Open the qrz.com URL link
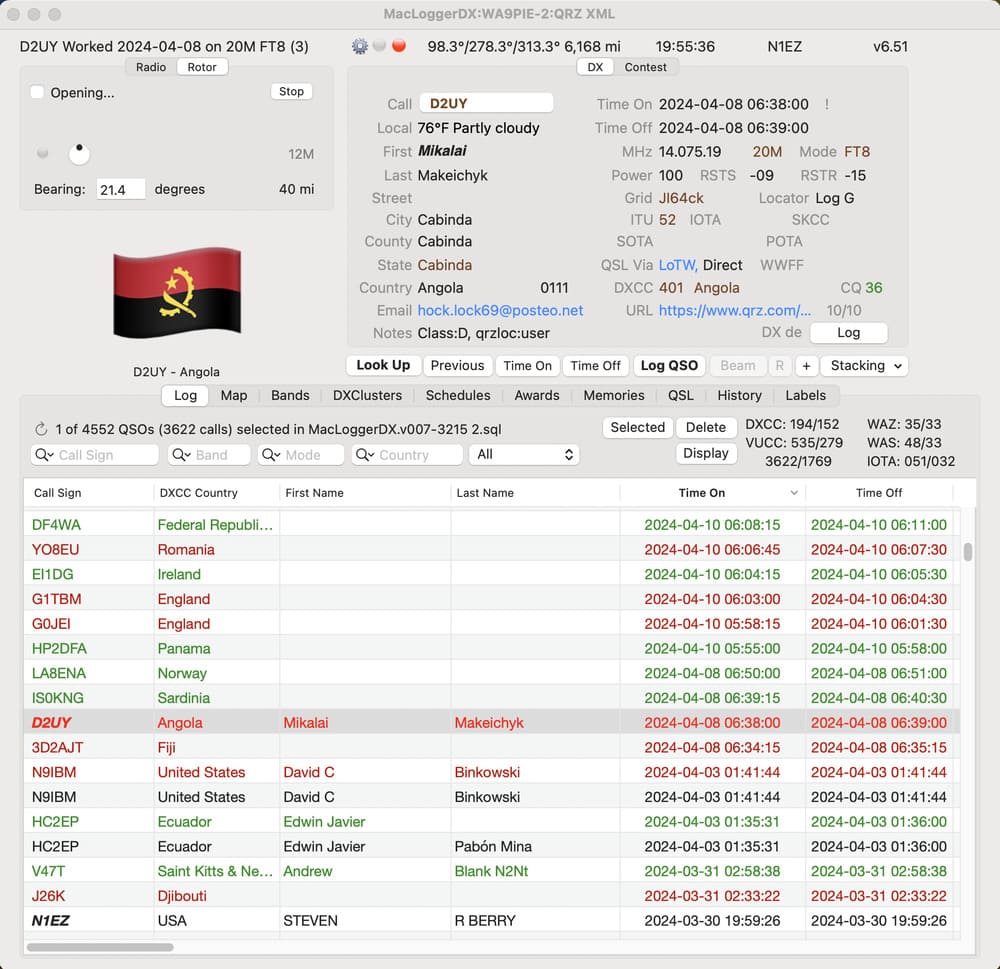 coord(735,311)
